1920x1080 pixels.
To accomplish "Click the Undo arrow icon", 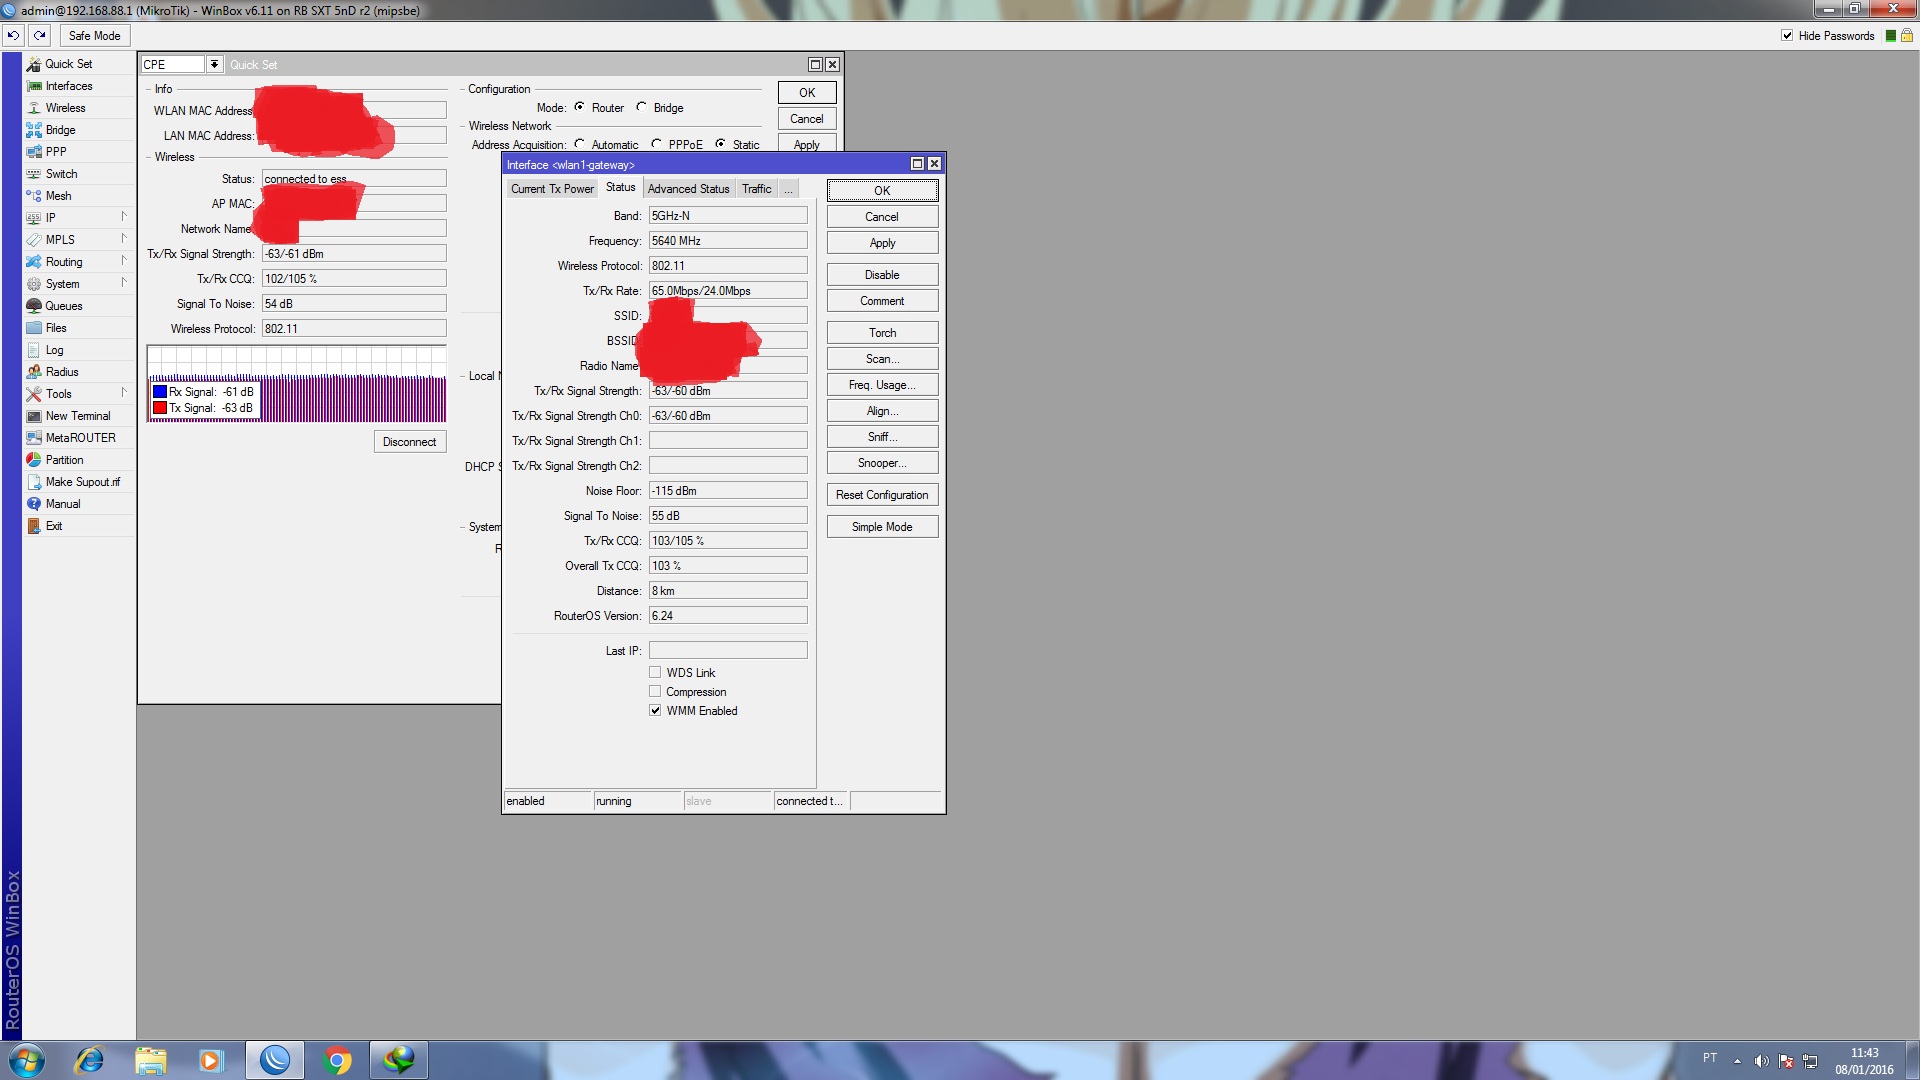I will [x=13, y=35].
